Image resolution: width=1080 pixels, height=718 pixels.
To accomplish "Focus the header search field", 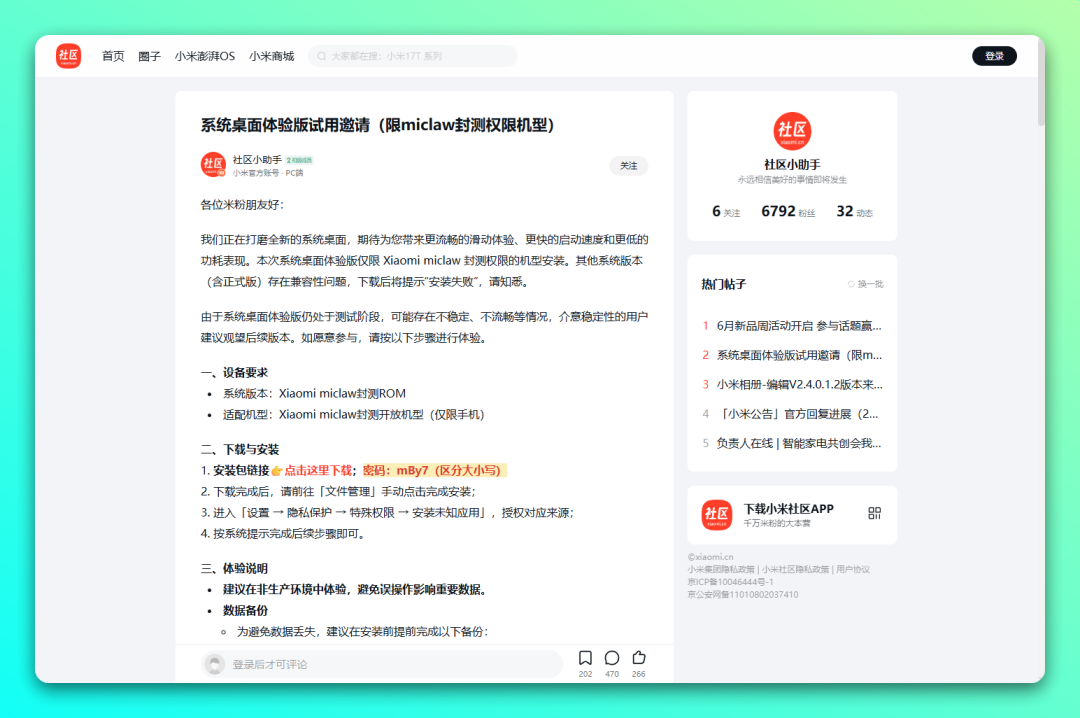I will tap(413, 57).
